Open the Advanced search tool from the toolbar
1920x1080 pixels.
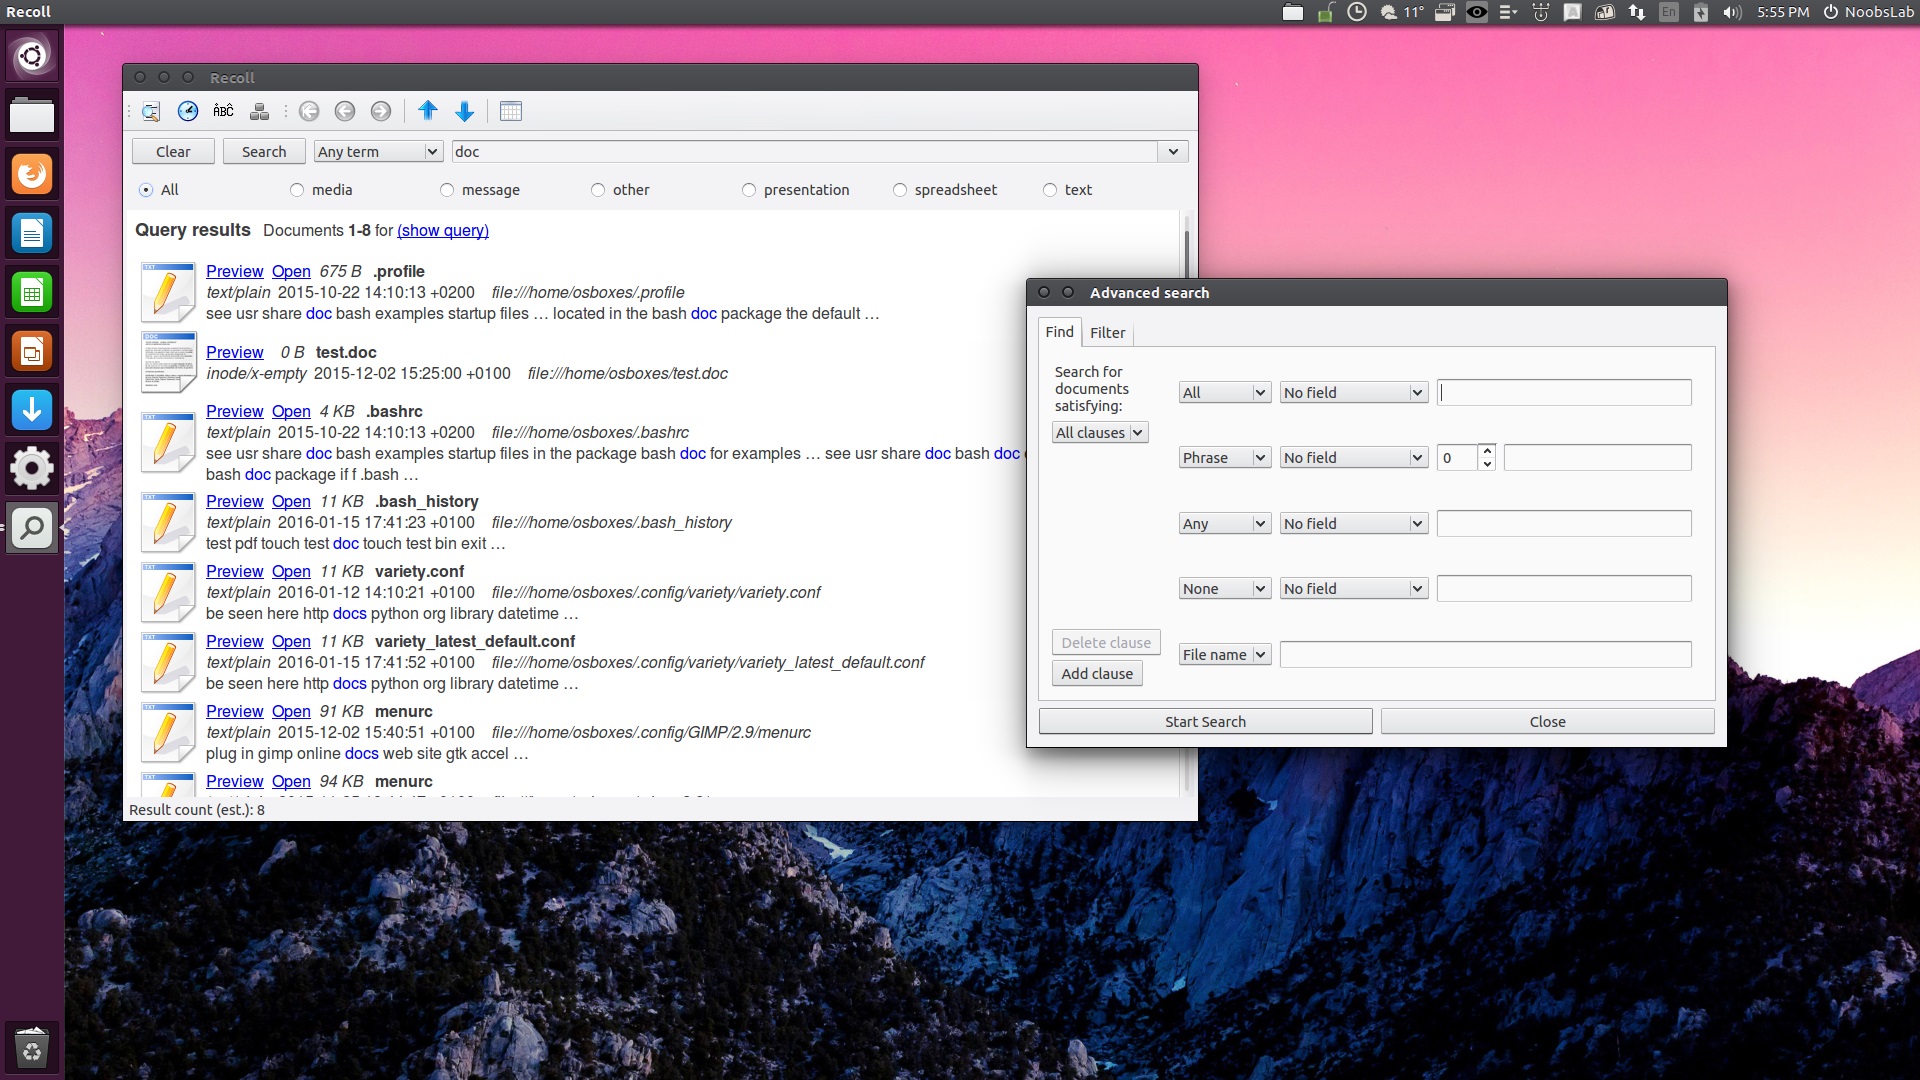pyautogui.click(x=150, y=111)
